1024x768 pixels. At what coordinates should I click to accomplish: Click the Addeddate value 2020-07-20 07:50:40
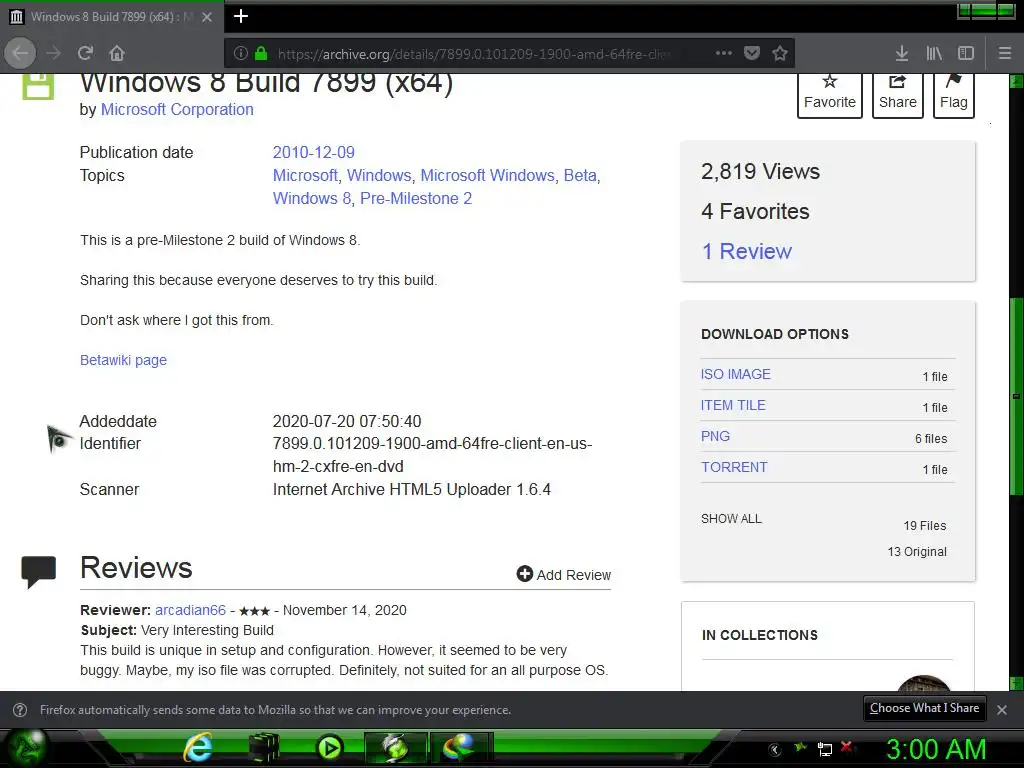pyautogui.click(x=347, y=421)
